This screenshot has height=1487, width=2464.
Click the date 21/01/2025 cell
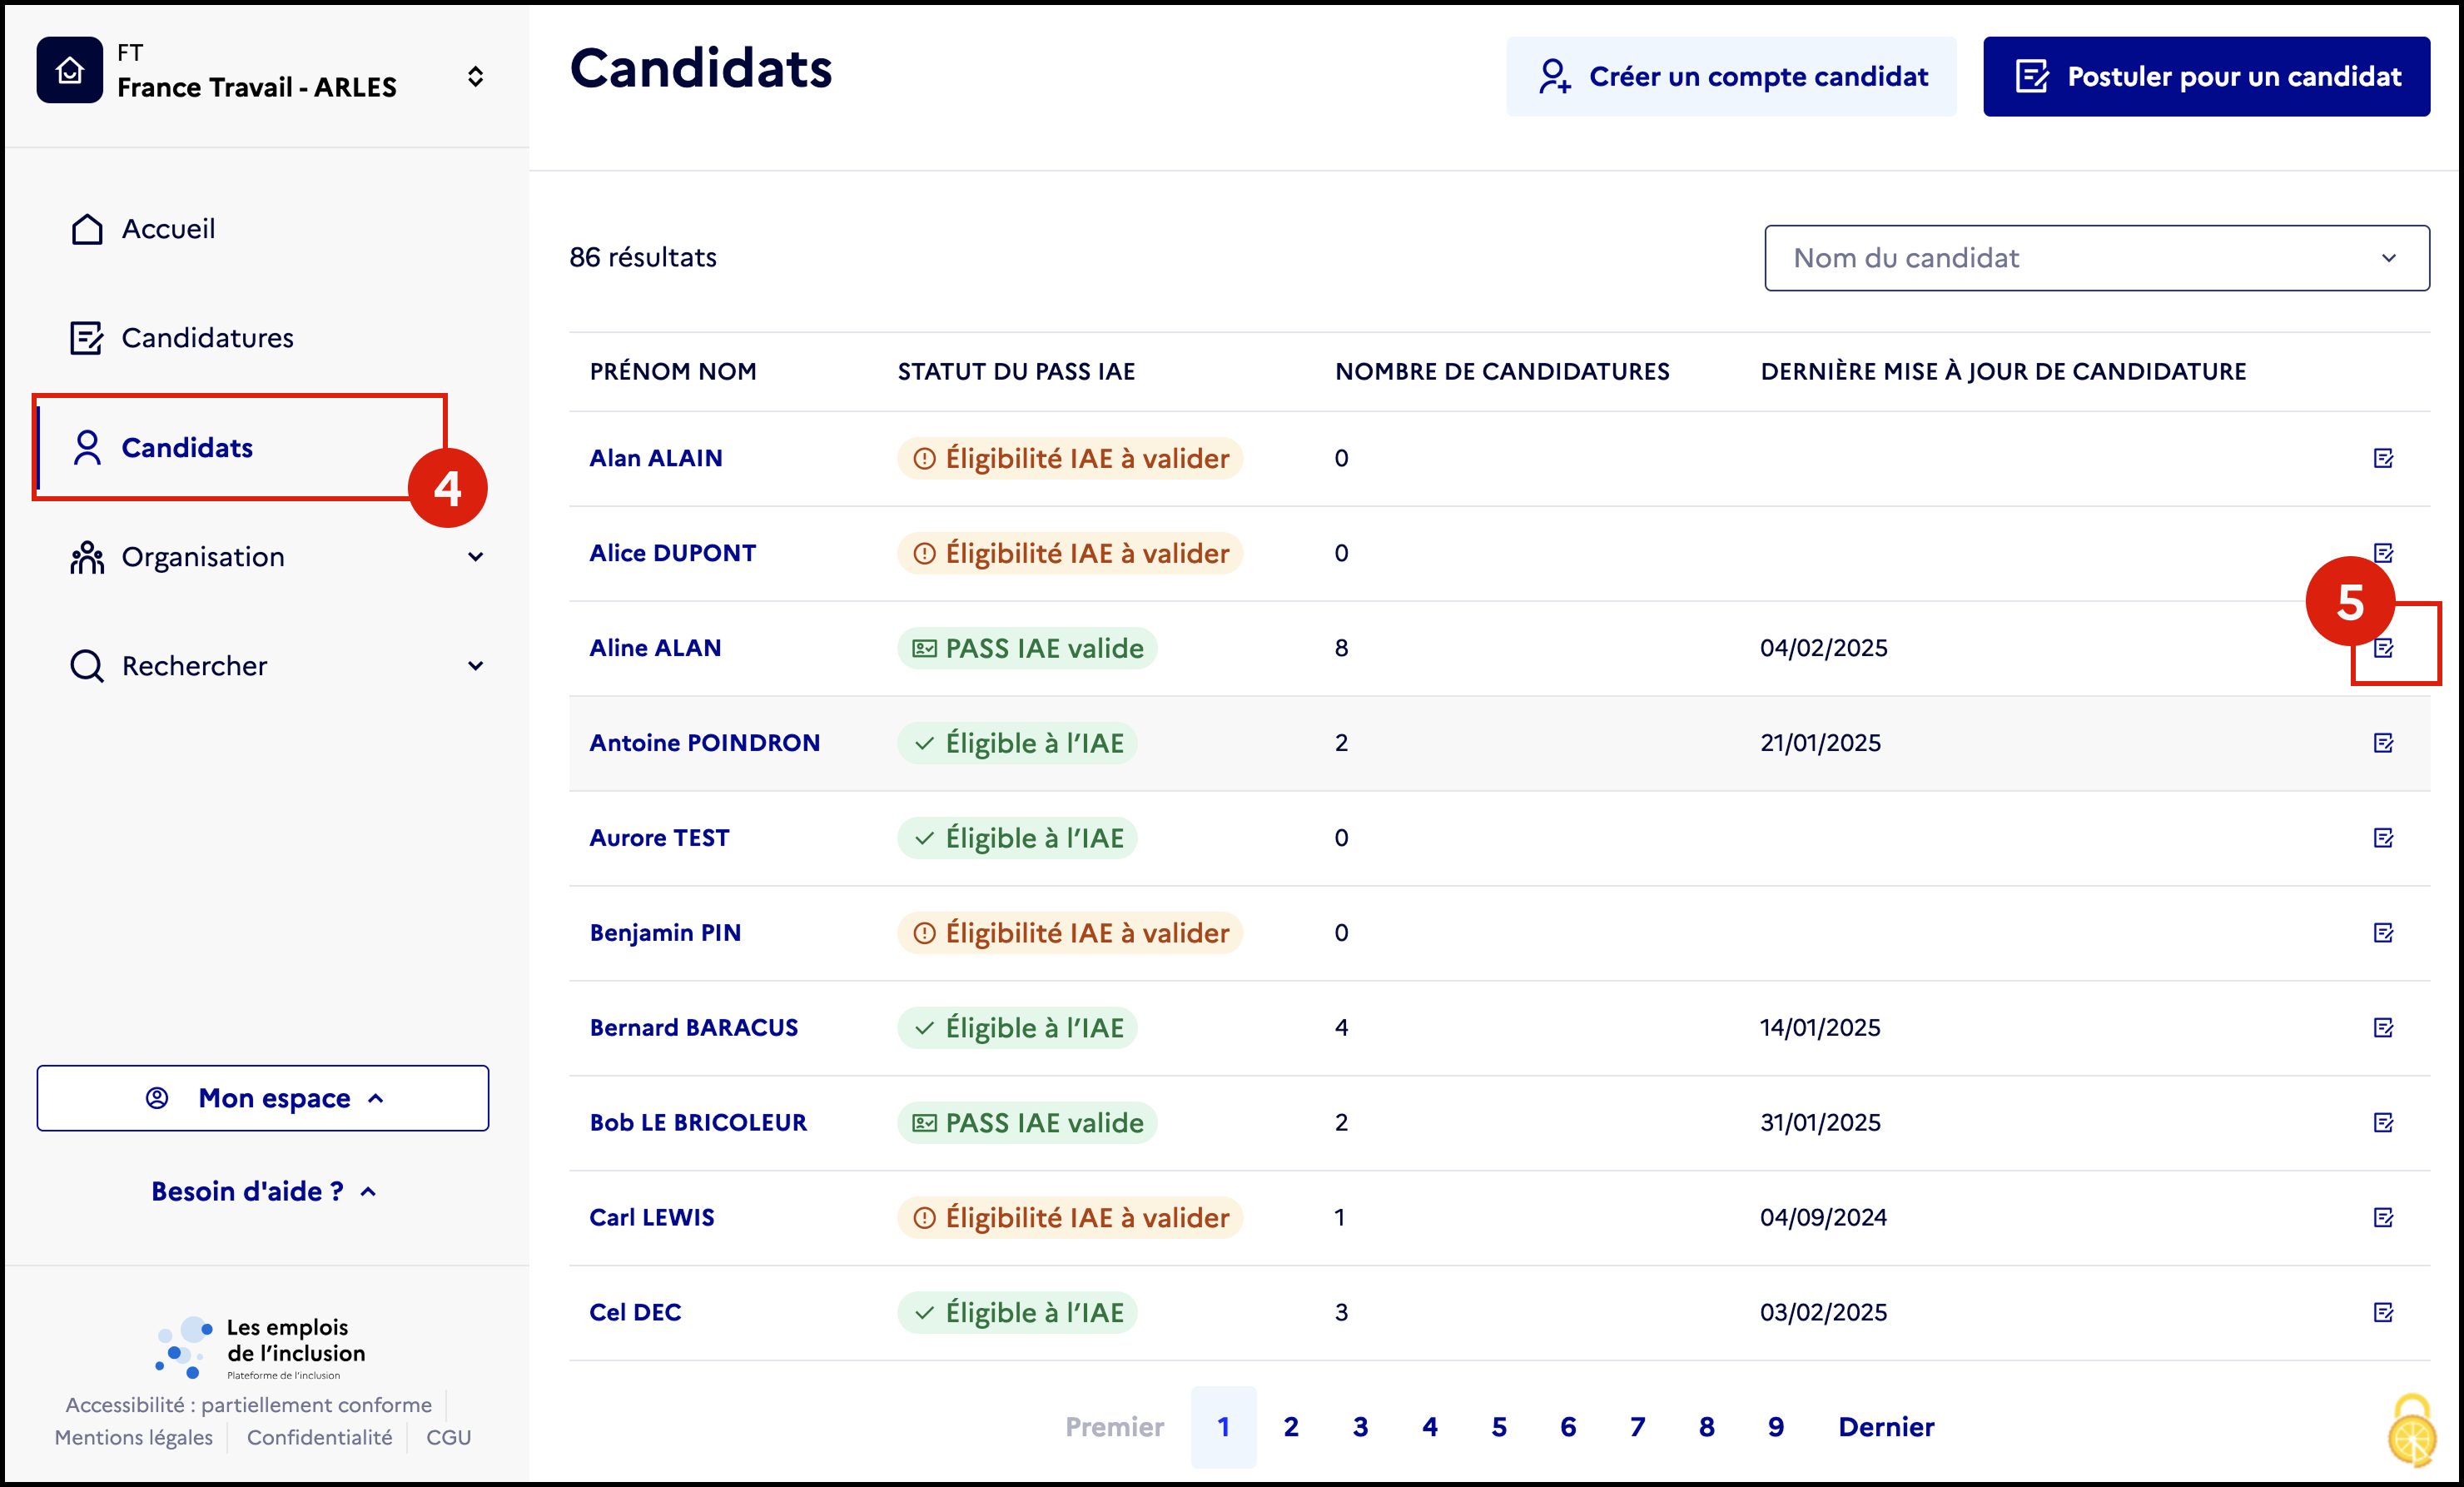1820,743
